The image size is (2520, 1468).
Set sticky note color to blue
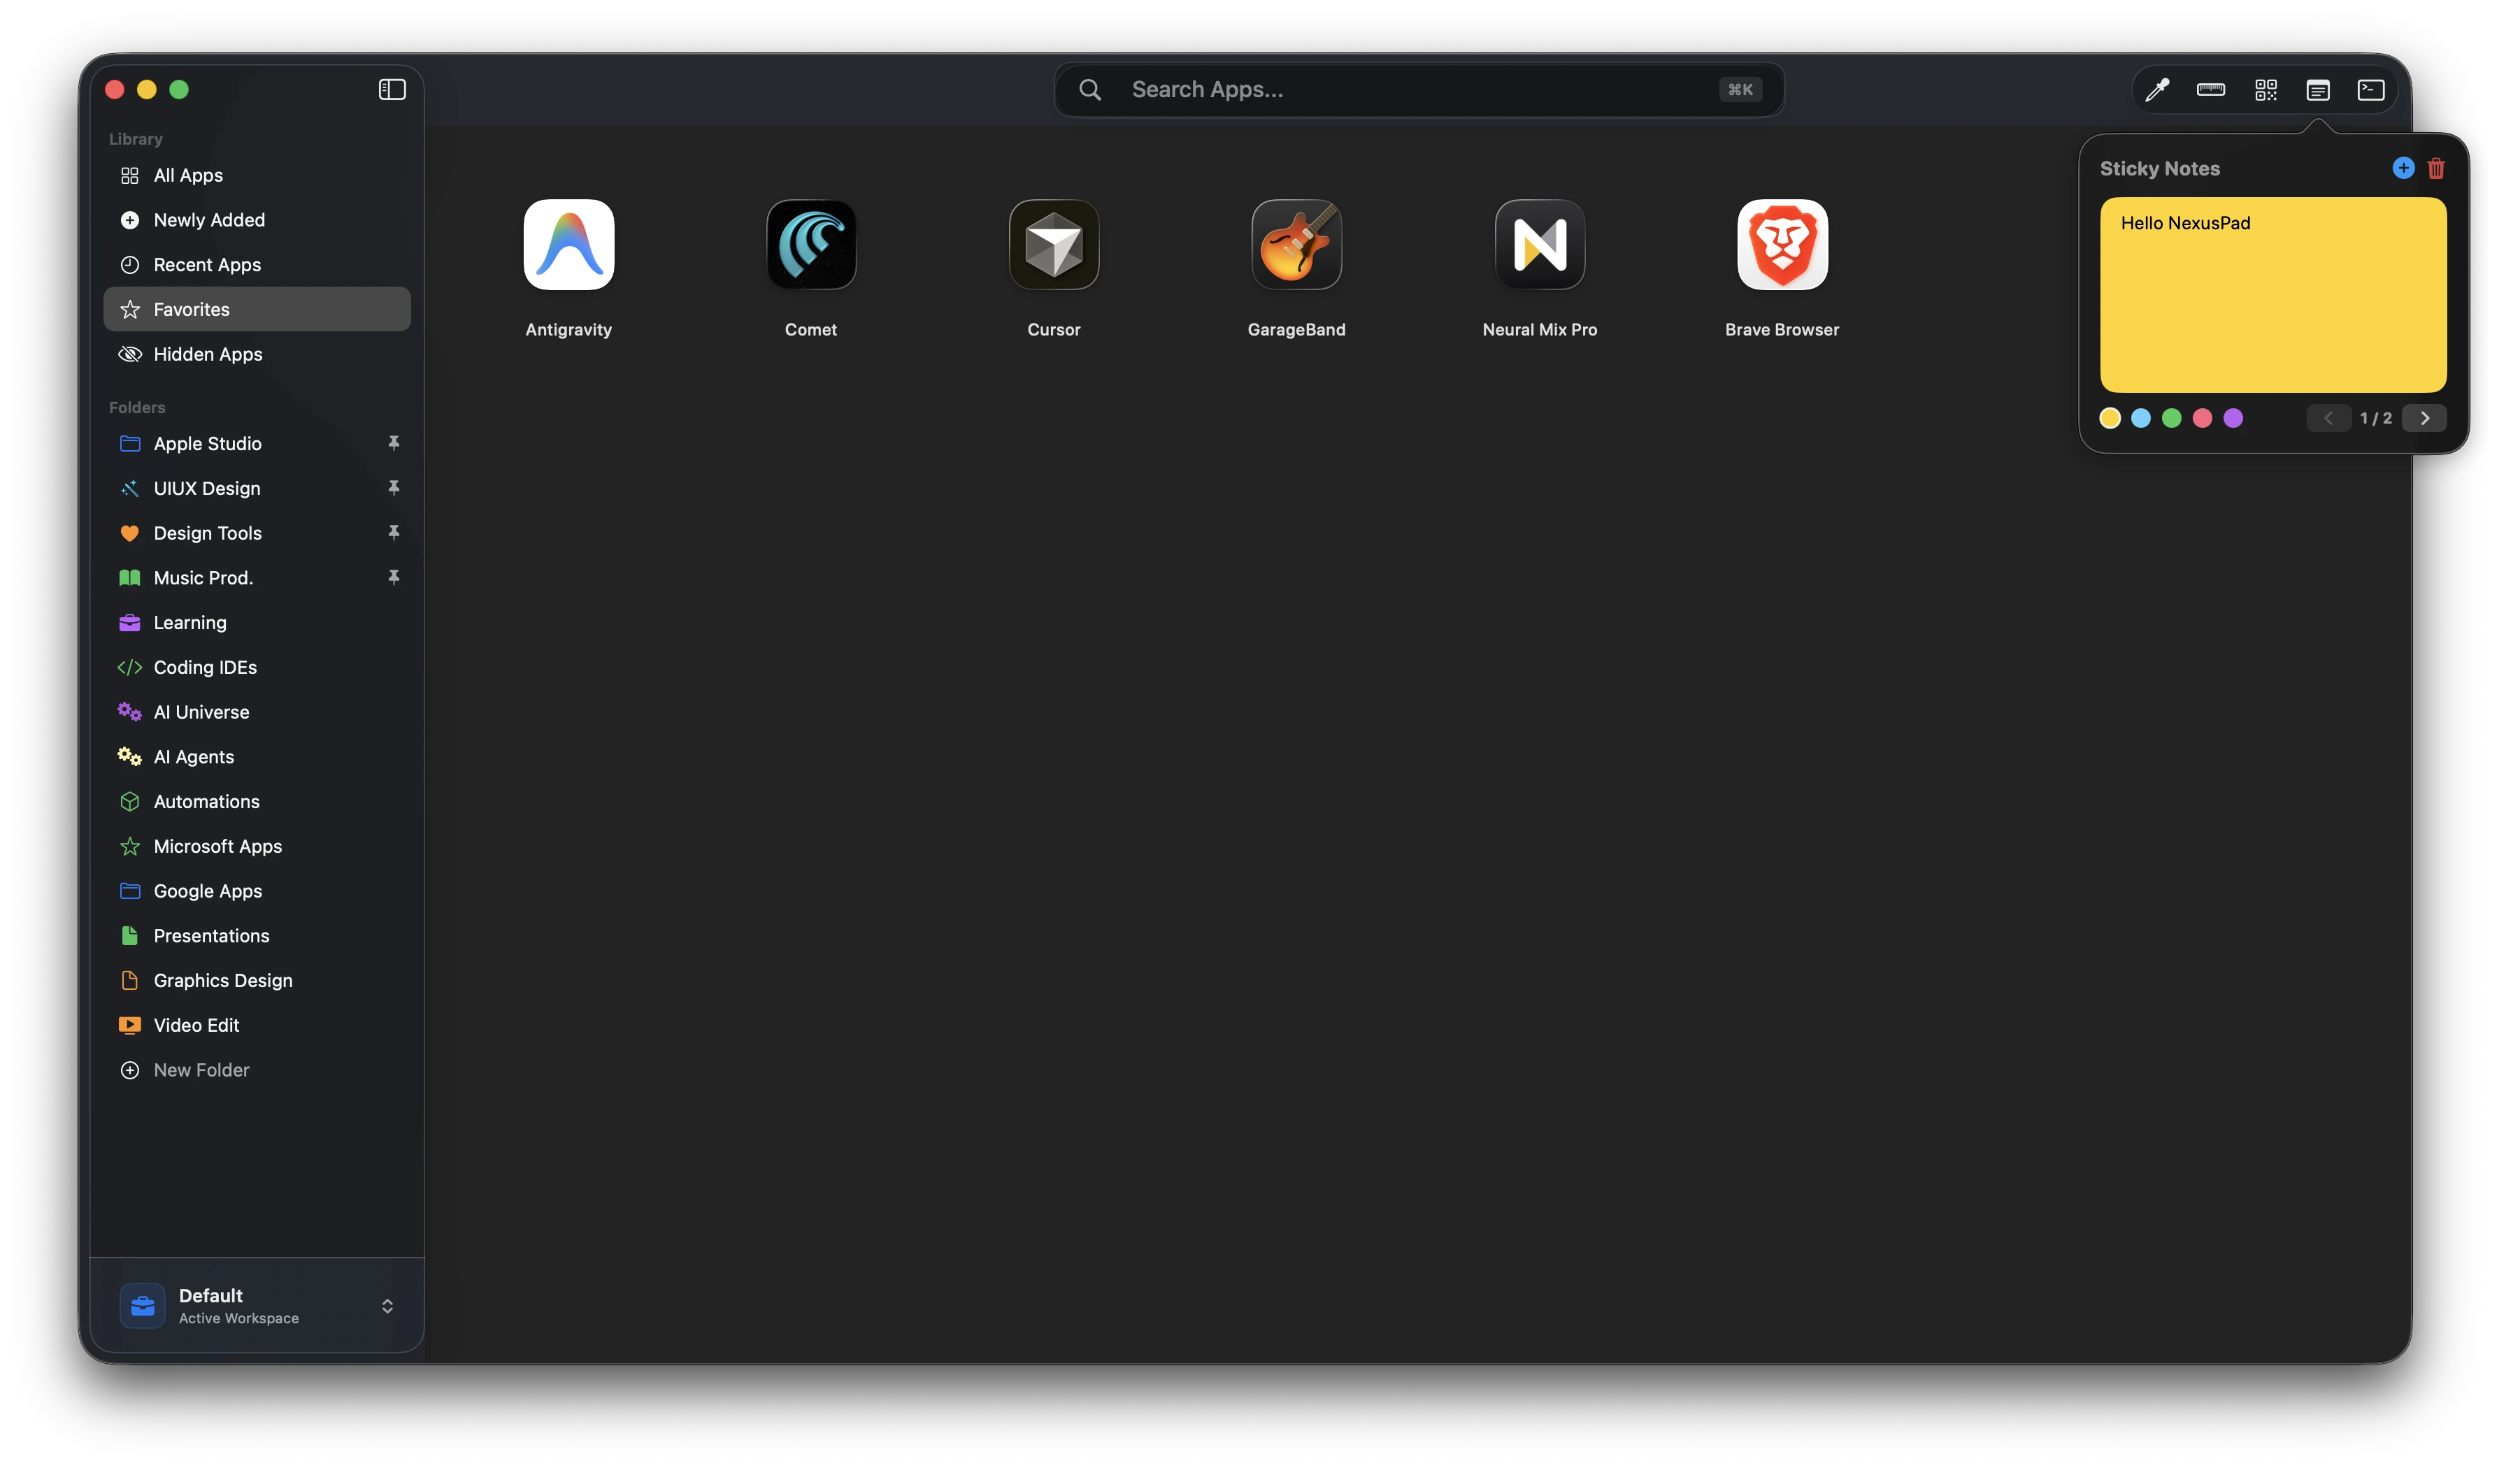click(2141, 418)
